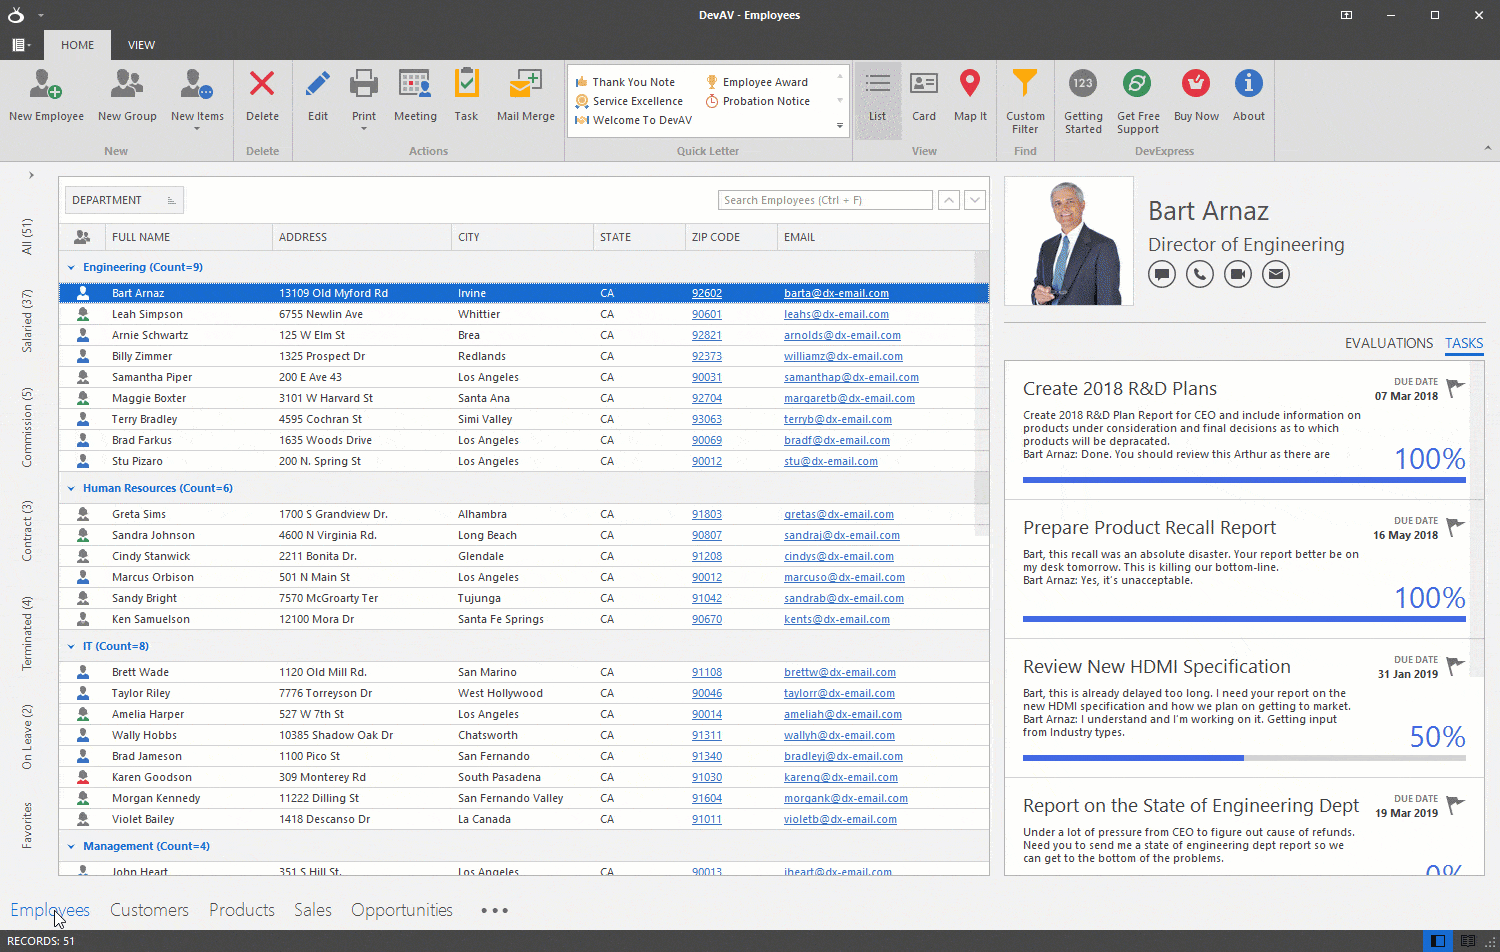
Task: Open the EVALUATIONS tab
Action: coord(1388,343)
